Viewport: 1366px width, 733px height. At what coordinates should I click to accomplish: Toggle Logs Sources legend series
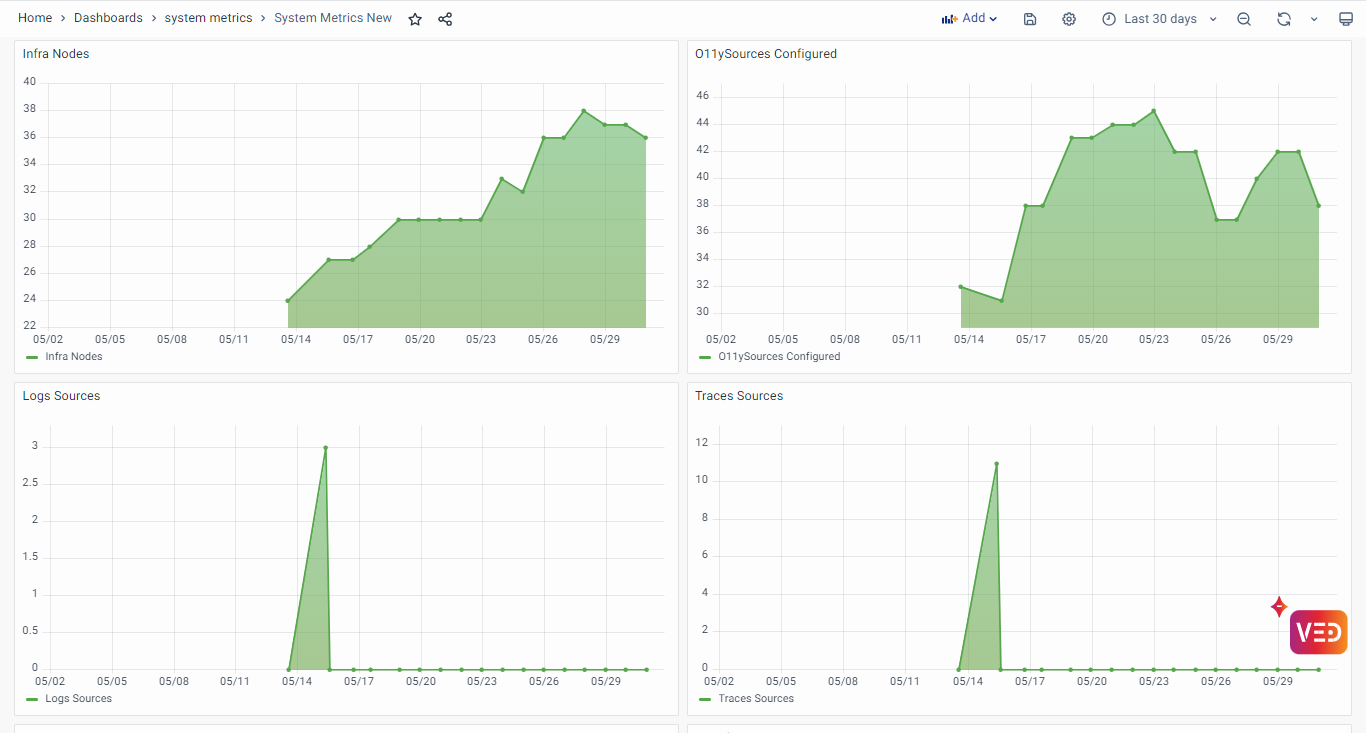(x=78, y=699)
